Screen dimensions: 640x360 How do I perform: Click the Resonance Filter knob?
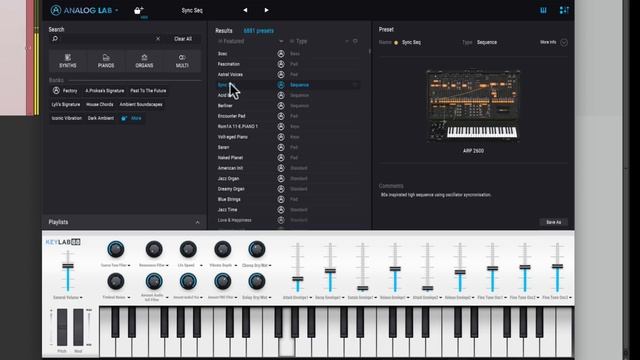(153, 249)
